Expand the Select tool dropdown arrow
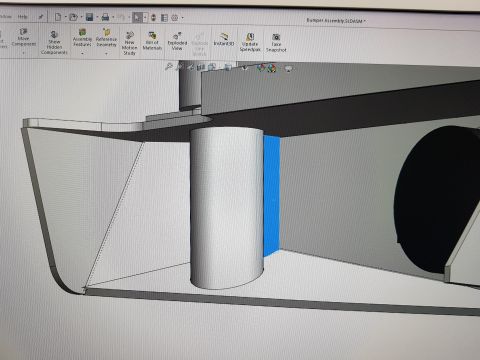480x360 pixels. (145, 17)
